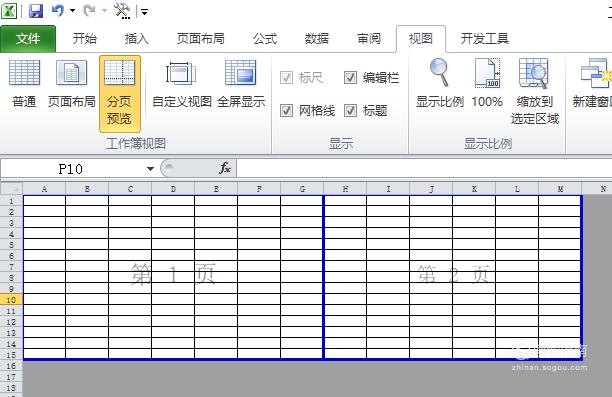Click the Name Box showing P10
The height and width of the screenshot is (397, 612).
(x=72, y=169)
